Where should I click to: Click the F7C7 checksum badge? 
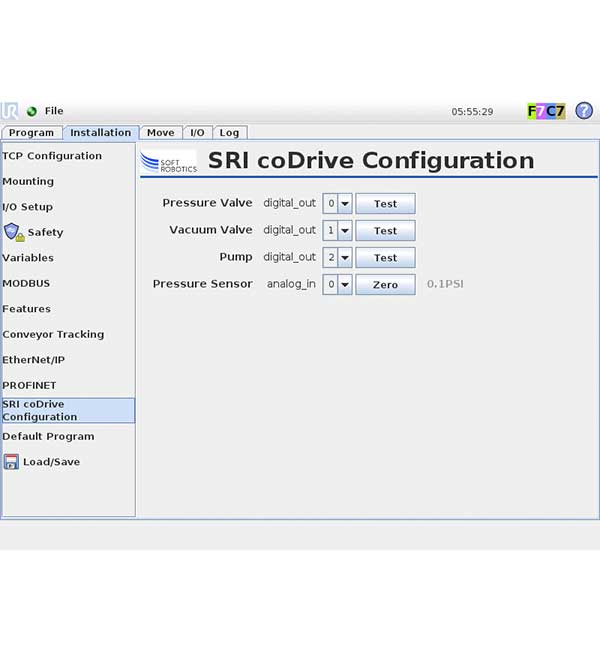546,111
